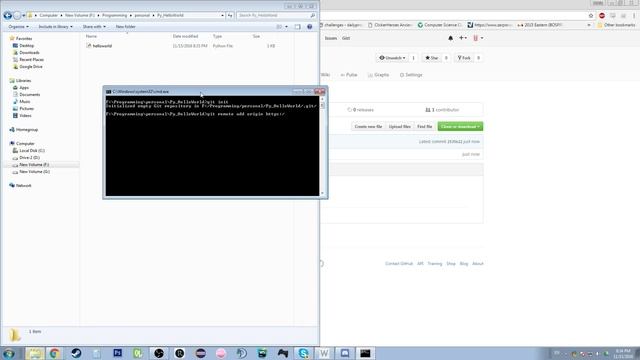Viewport: 640px width, 360px height.
Task: Open Photoshop from taskbar
Action: [118, 353]
